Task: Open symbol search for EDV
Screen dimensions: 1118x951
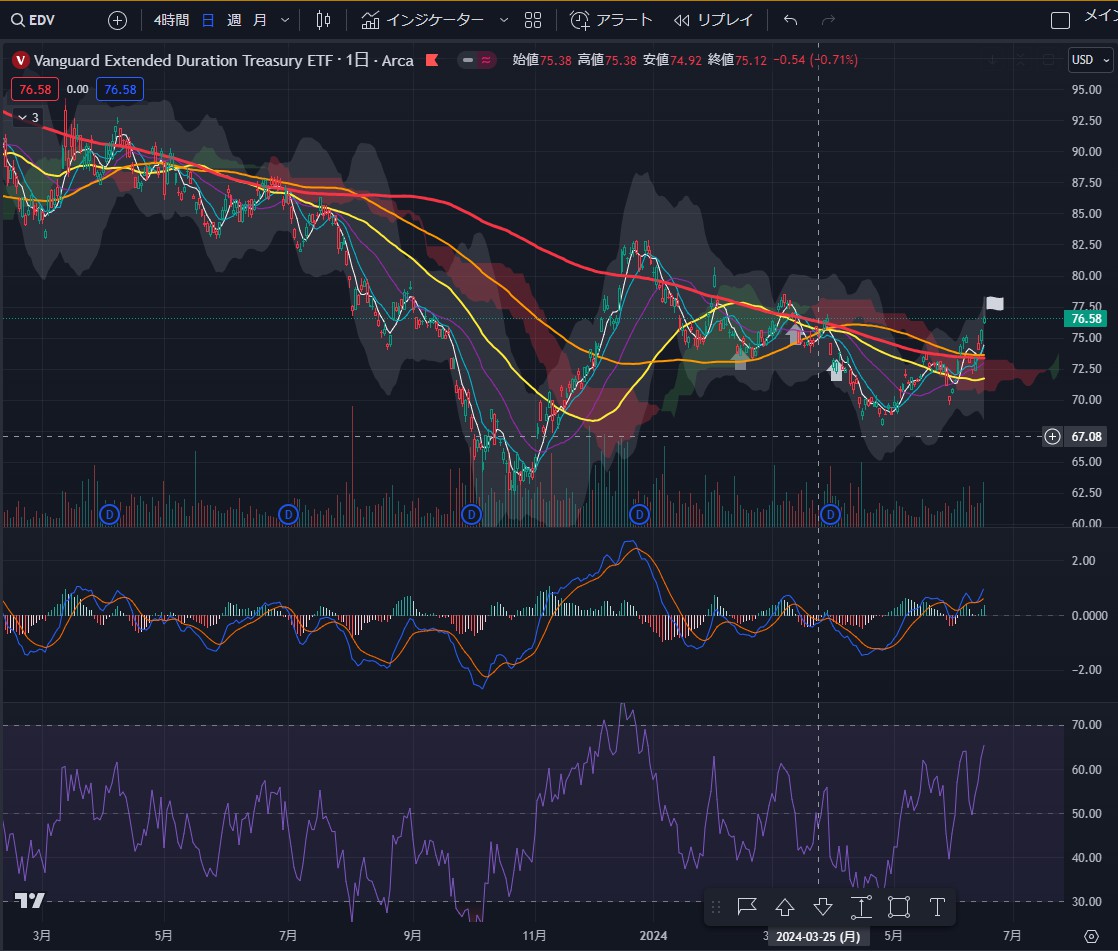Action: tap(34, 20)
